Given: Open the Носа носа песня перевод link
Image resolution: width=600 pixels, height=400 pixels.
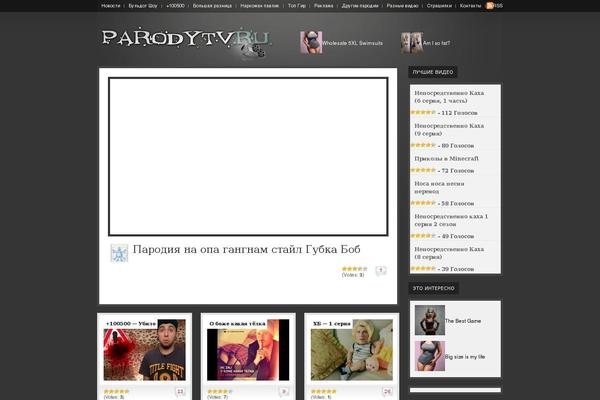Looking at the screenshot, I should tap(439, 187).
